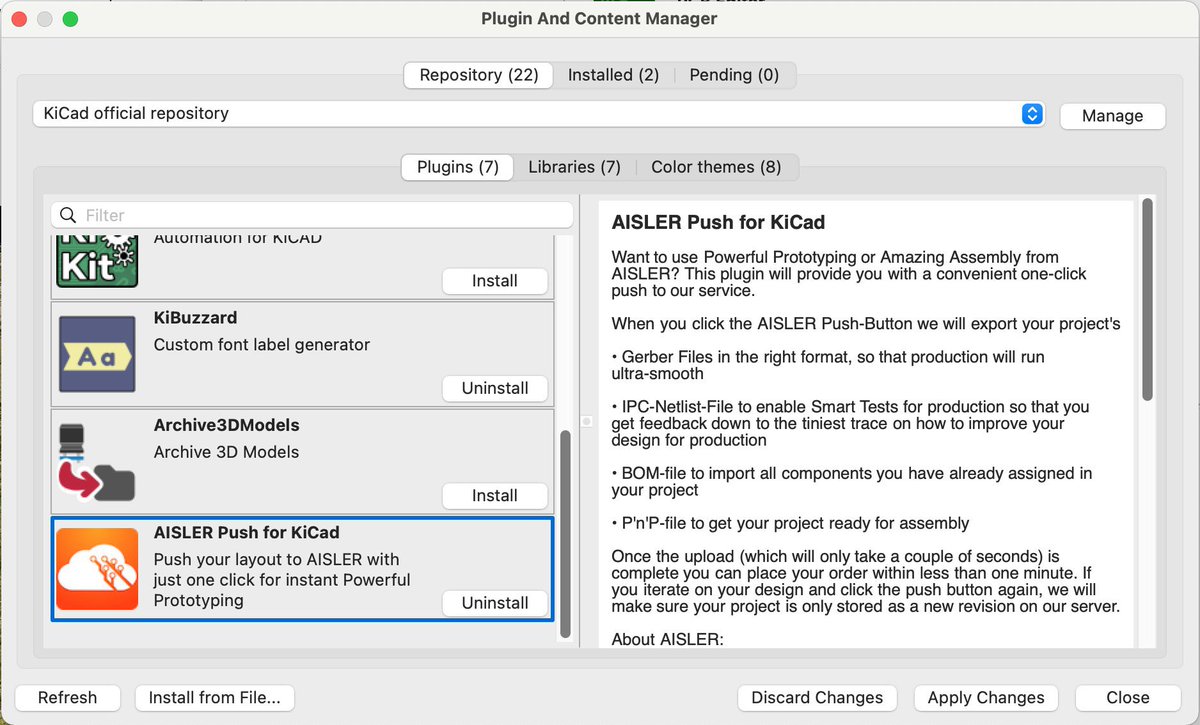This screenshot has width=1200, height=725.
Task: Click the description pane scrollbar
Action: pyautogui.click(x=1147, y=300)
